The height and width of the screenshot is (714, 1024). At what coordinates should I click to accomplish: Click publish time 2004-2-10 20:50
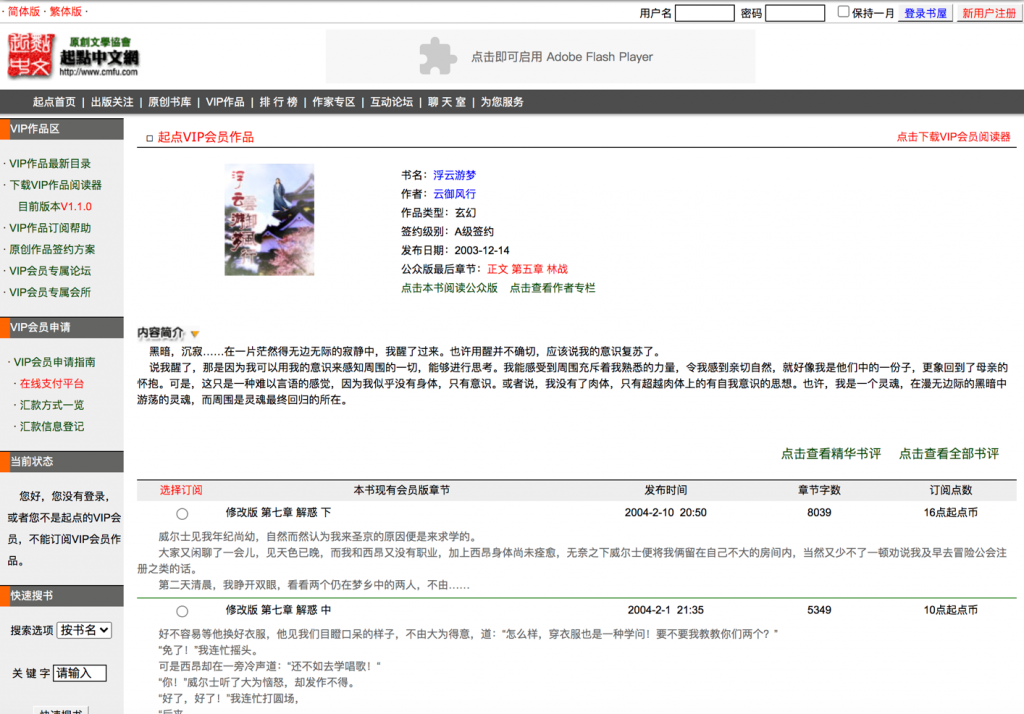(x=665, y=513)
